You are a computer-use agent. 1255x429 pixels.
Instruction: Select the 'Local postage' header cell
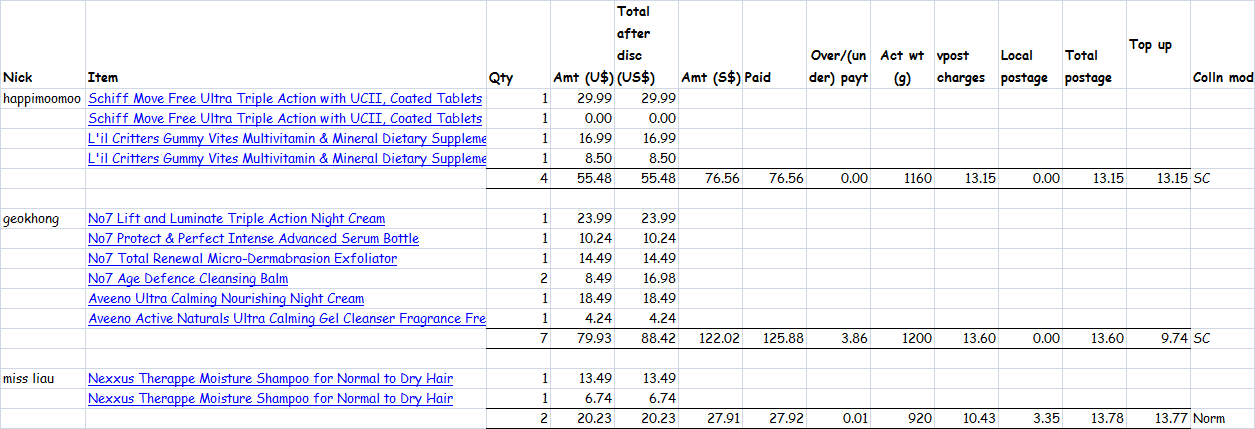point(1030,45)
